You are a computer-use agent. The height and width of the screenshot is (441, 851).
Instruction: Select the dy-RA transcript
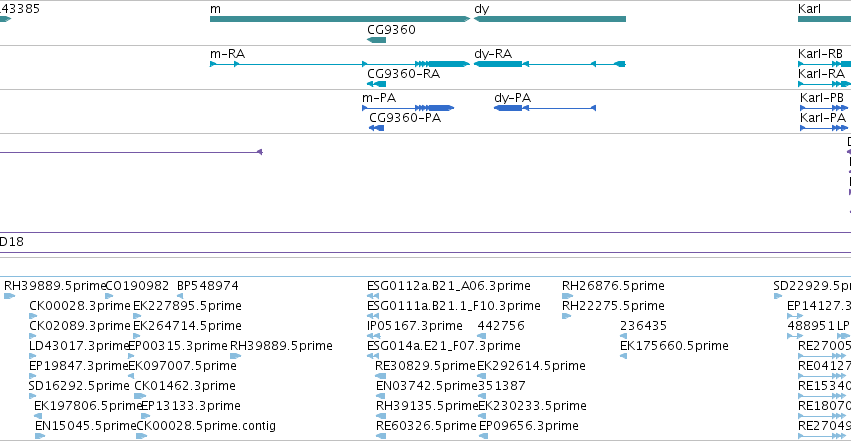pyautogui.click(x=550, y=64)
